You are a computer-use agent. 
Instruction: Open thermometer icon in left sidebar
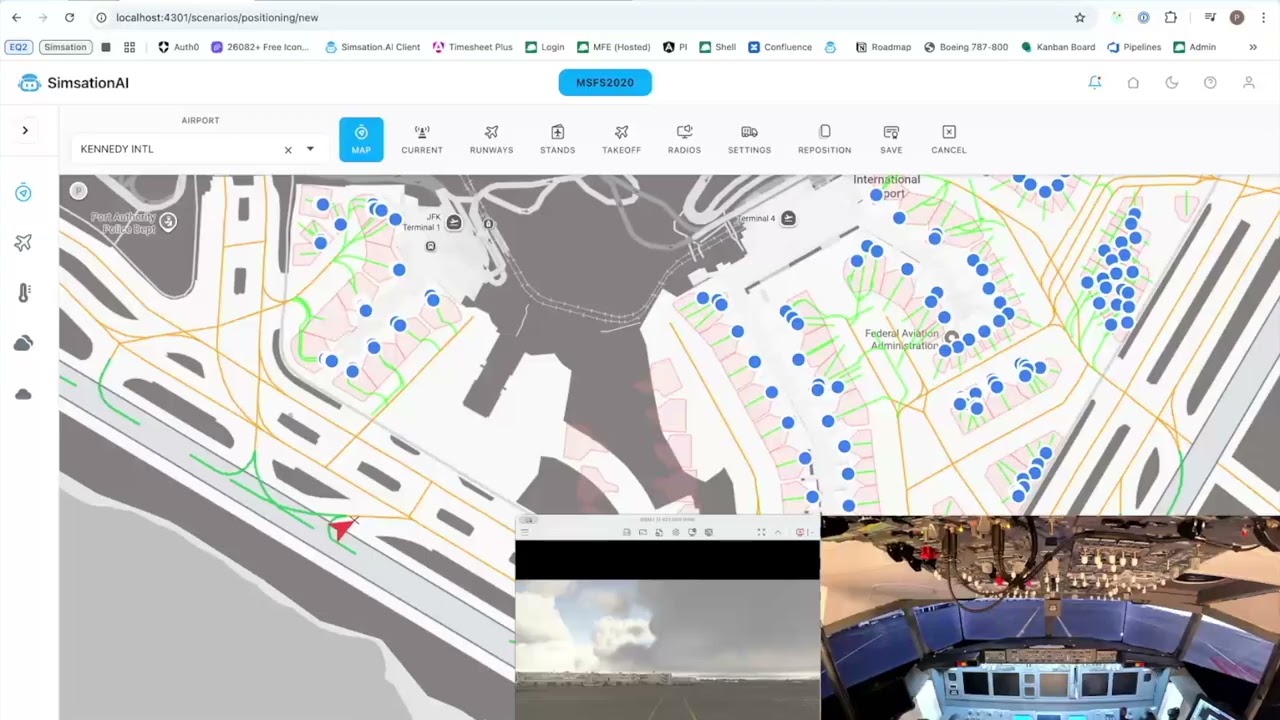[x=23, y=293]
